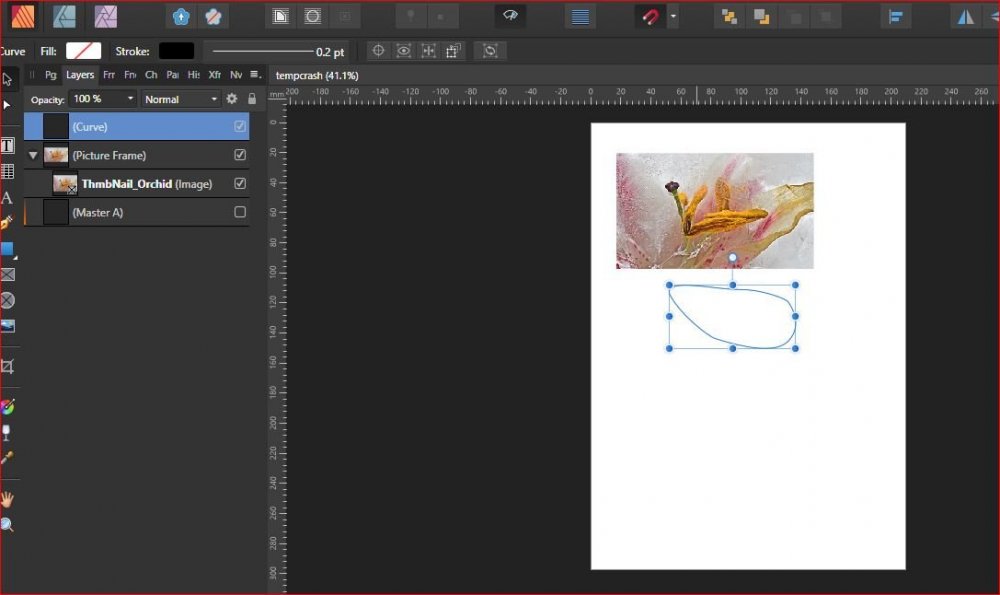Select the Frame Text tool
Viewport: 1000px width, 595px height.
coord(7,146)
